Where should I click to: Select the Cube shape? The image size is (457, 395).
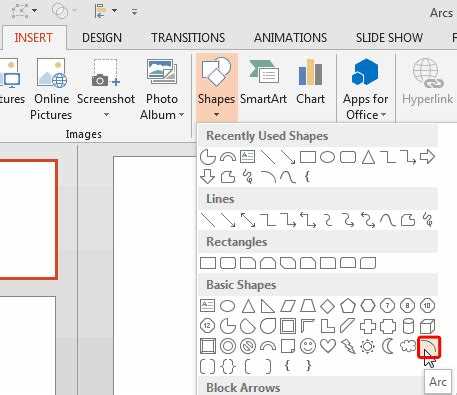pyautogui.click(x=427, y=326)
